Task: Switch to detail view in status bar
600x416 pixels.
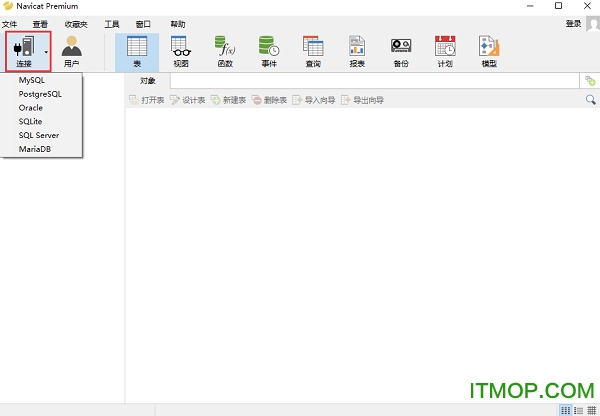Action: coord(590,410)
